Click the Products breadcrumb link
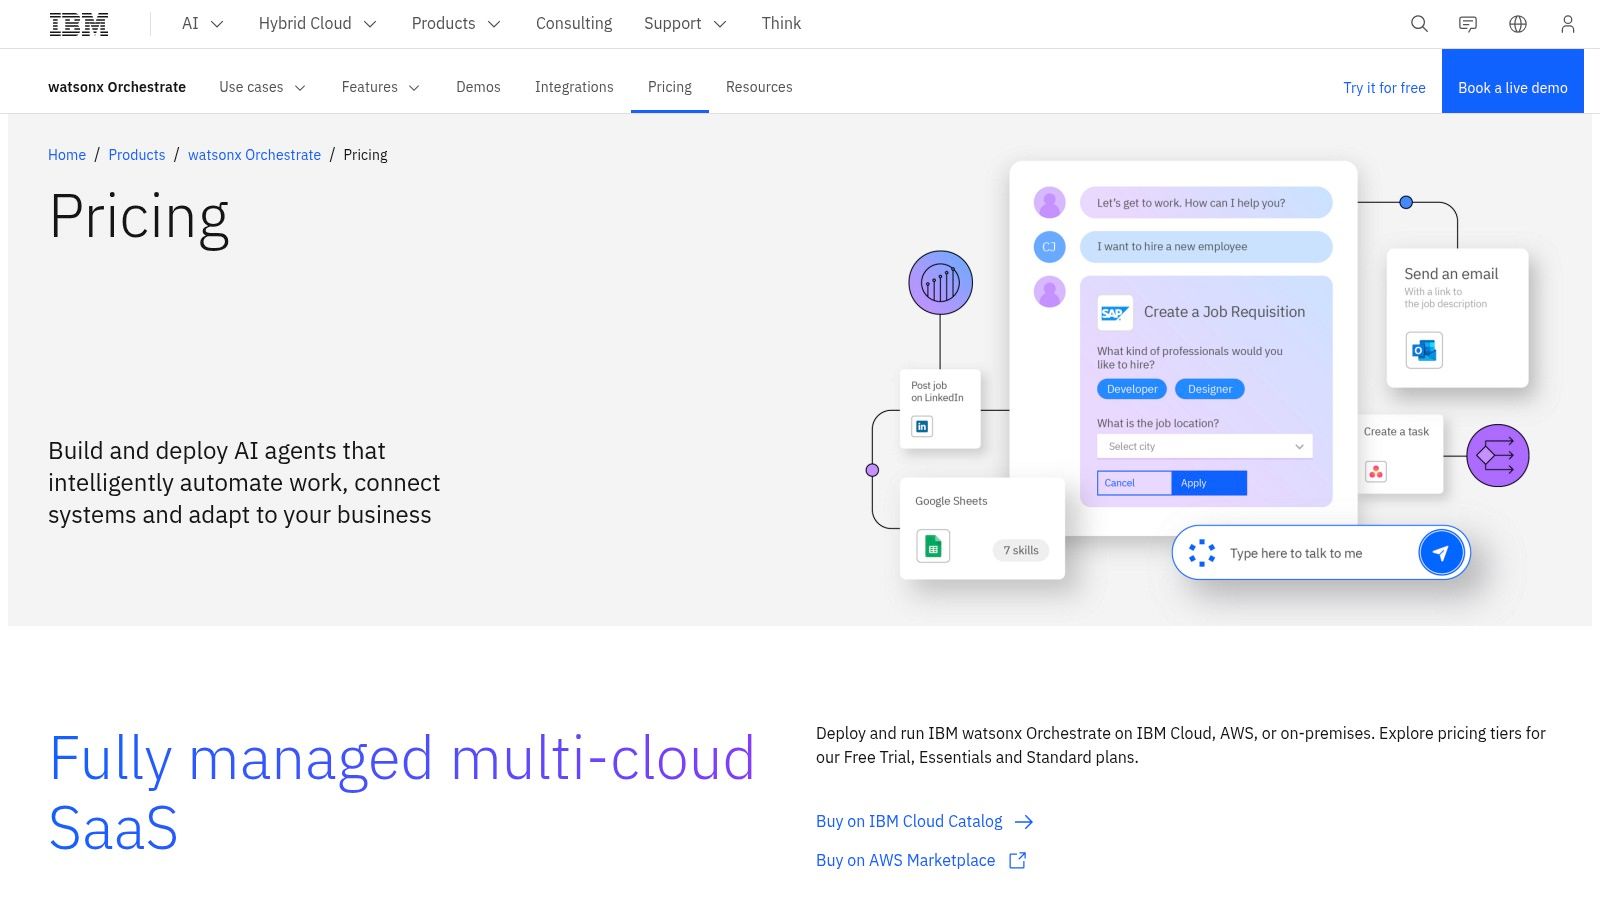 point(137,155)
